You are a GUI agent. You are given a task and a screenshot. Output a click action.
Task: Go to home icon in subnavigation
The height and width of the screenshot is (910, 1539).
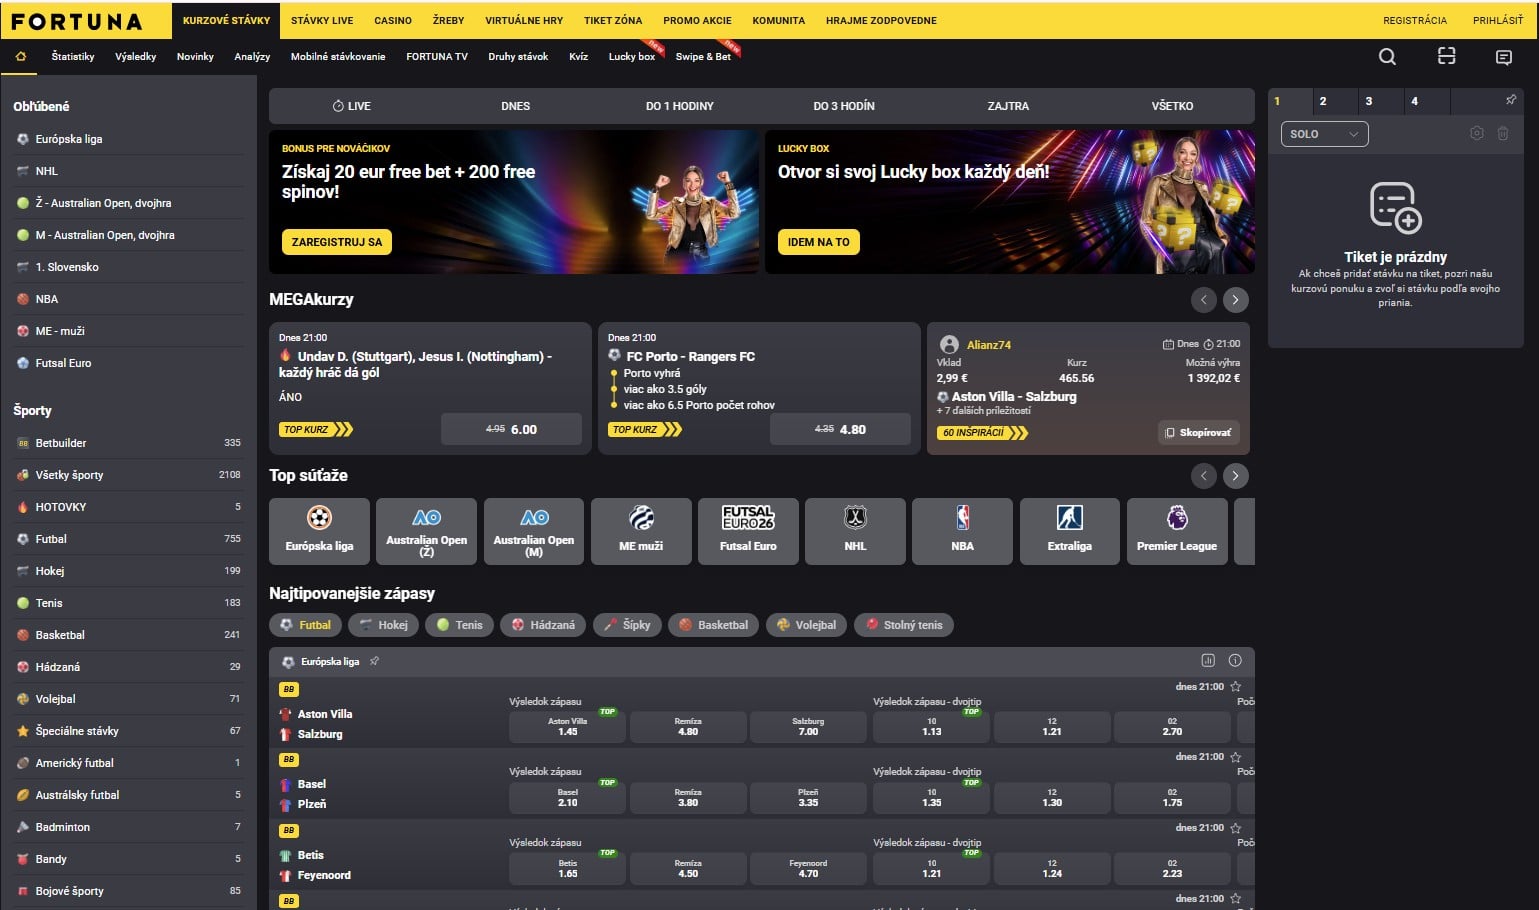(x=21, y=57)
